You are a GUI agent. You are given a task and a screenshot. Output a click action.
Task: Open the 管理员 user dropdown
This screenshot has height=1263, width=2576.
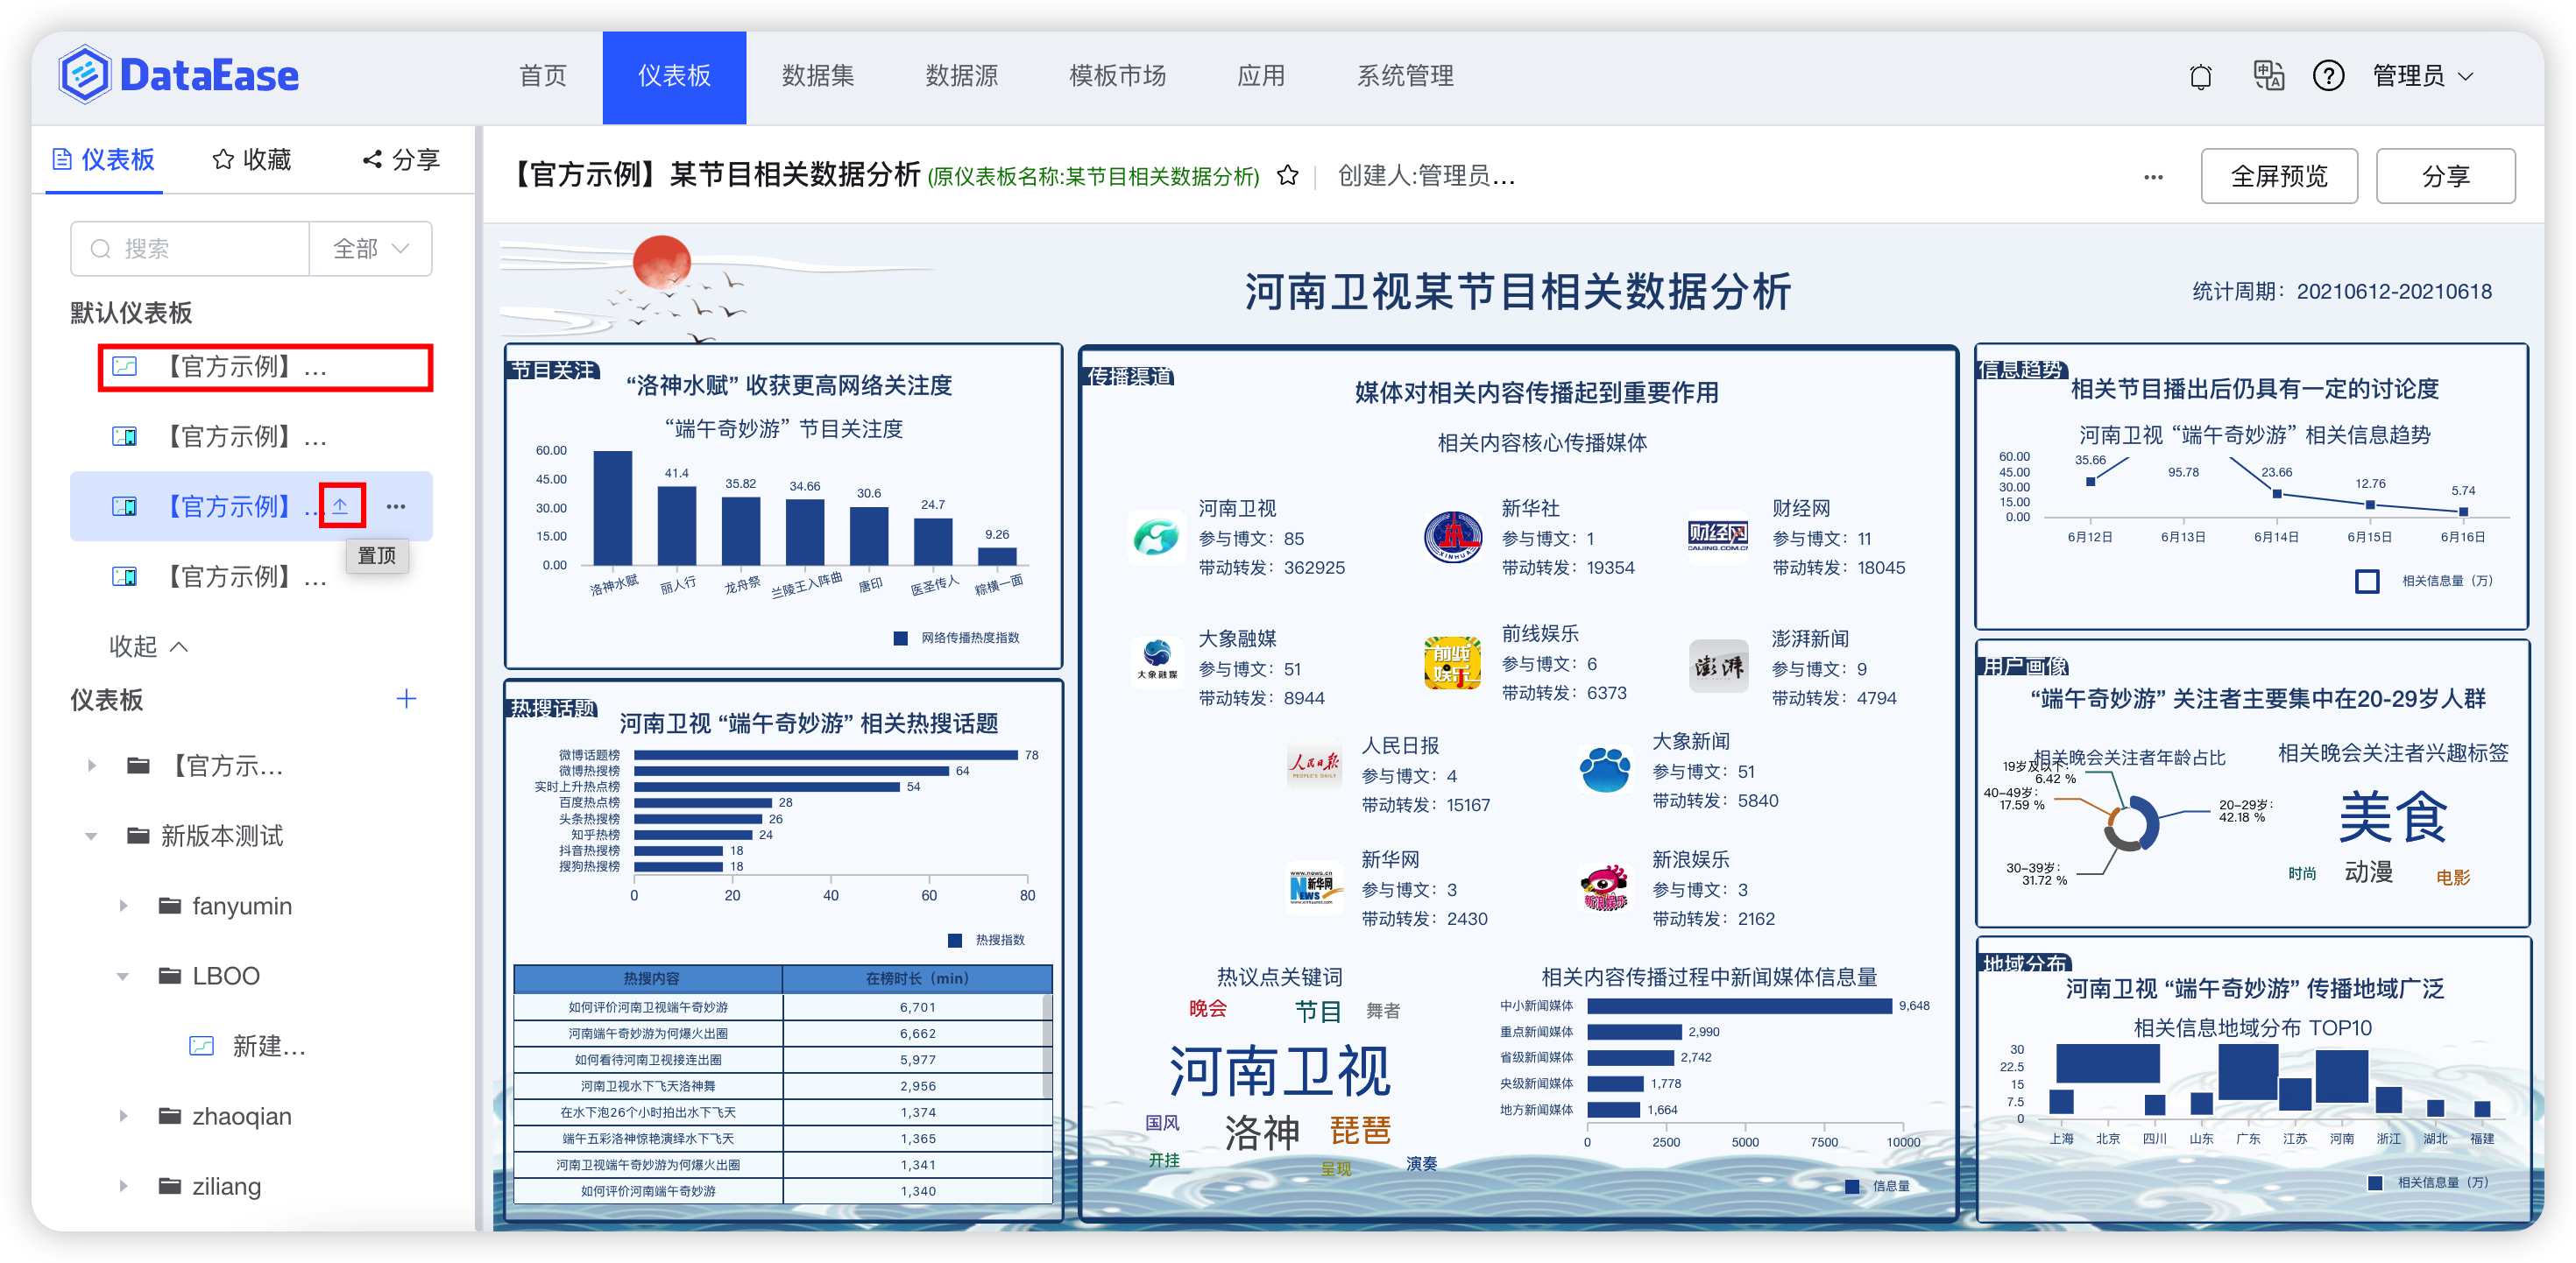(2424, 76)
